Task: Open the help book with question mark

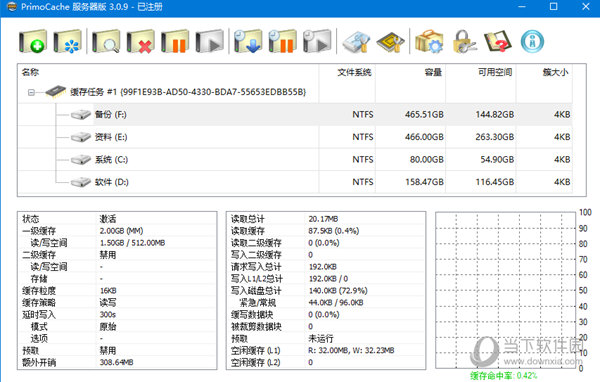Action: click(497, 41)
